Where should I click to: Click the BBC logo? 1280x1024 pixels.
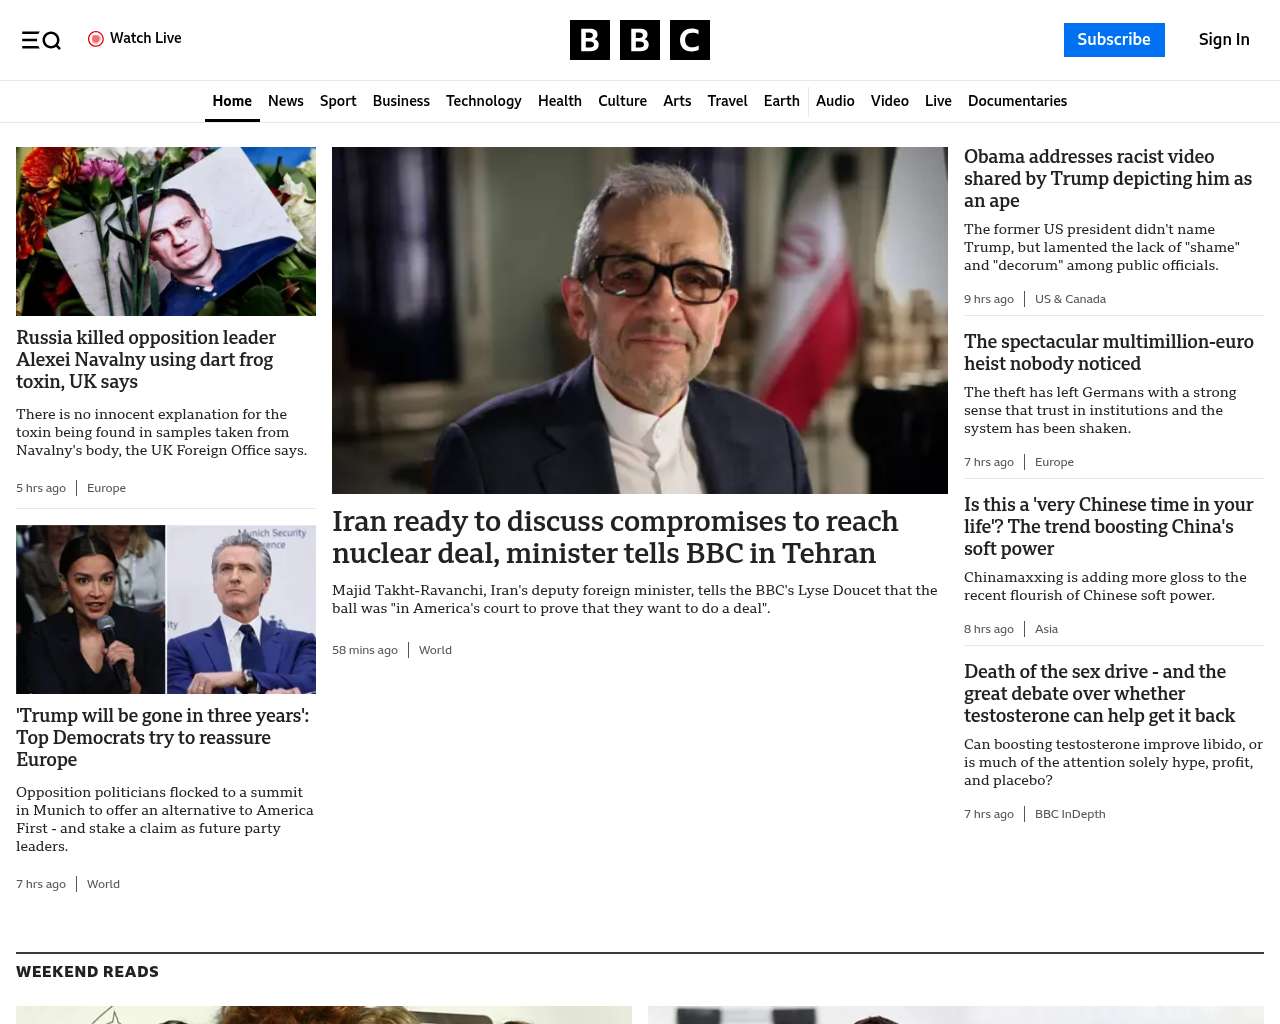pyautogui.click(x=639, y=40)
